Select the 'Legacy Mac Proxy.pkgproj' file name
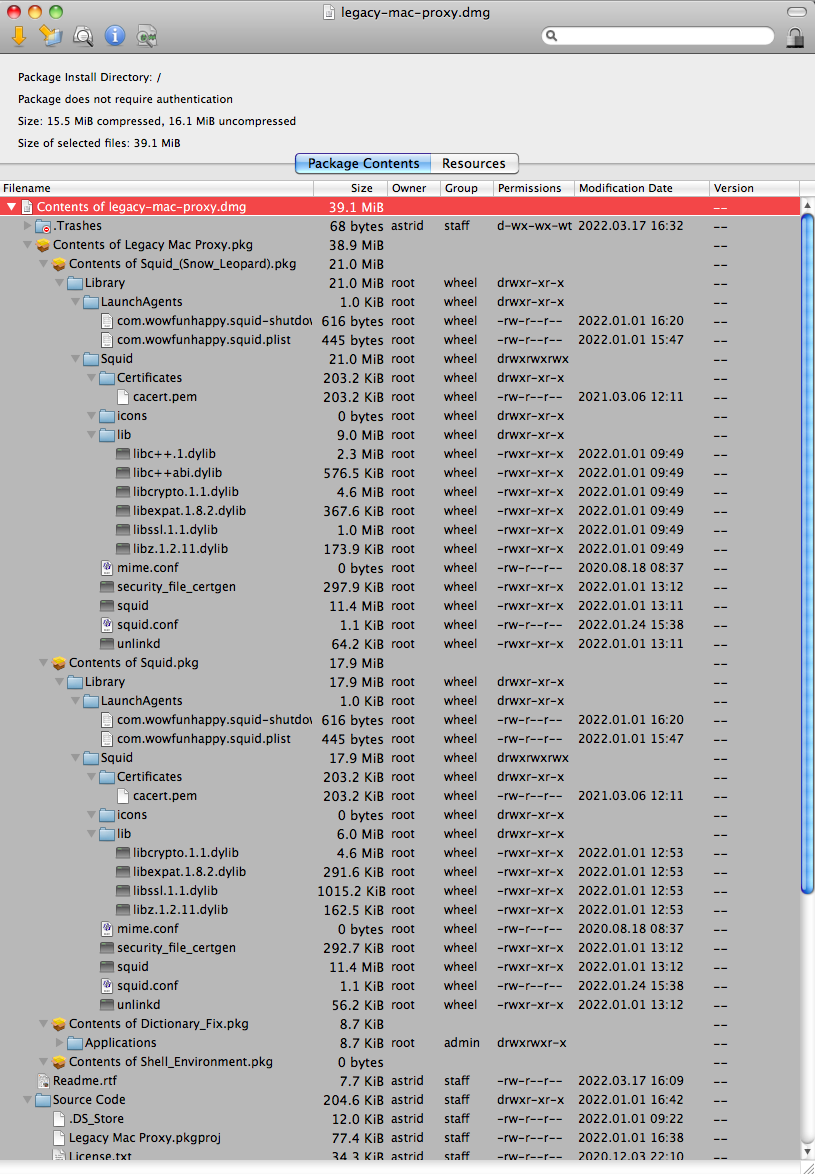The width and height of the screenshot is (815, 1174). 144,1138
